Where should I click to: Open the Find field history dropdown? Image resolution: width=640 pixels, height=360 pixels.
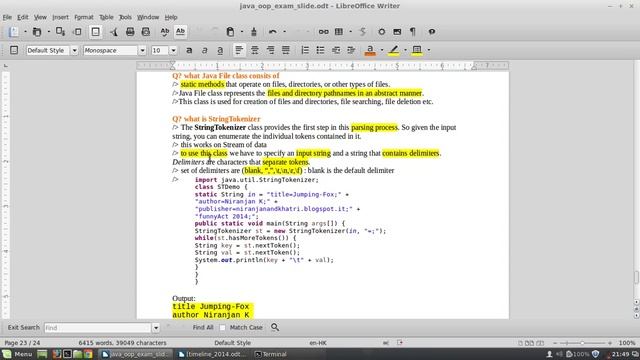click(x=156, y=327)
